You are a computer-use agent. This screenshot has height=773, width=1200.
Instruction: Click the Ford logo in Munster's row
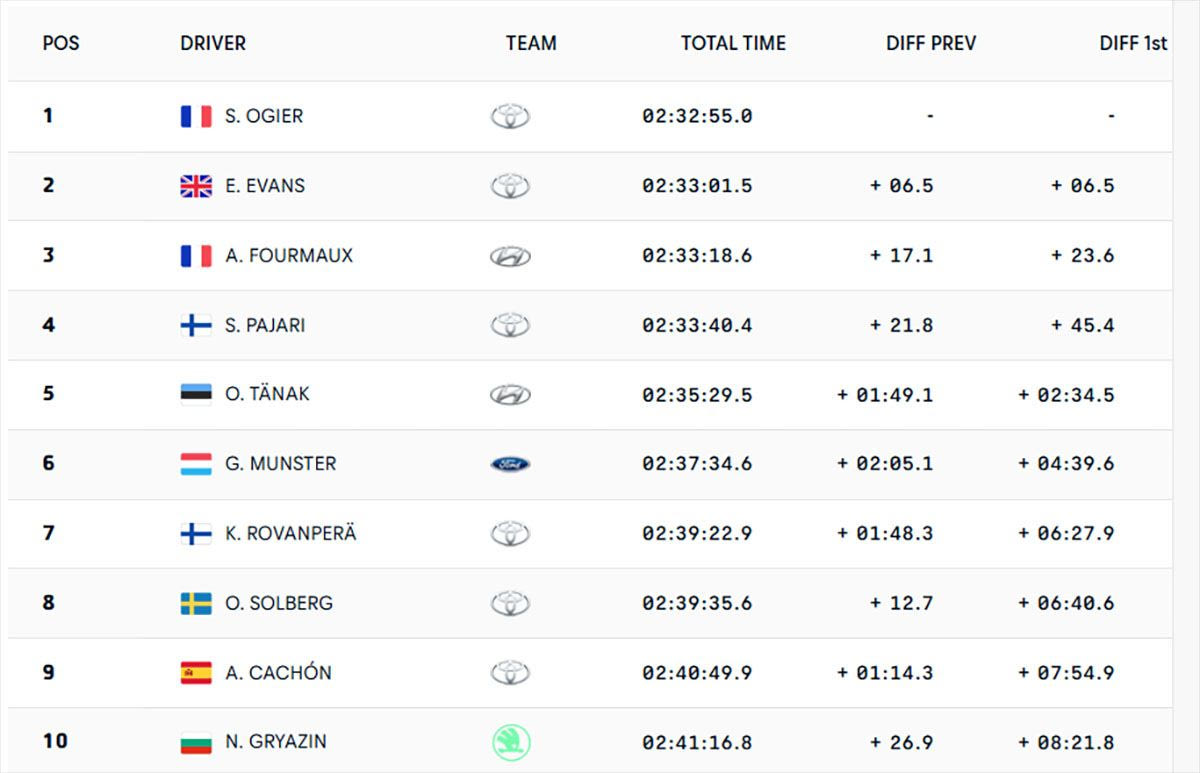pyautogui.click(x=510, y=464)
